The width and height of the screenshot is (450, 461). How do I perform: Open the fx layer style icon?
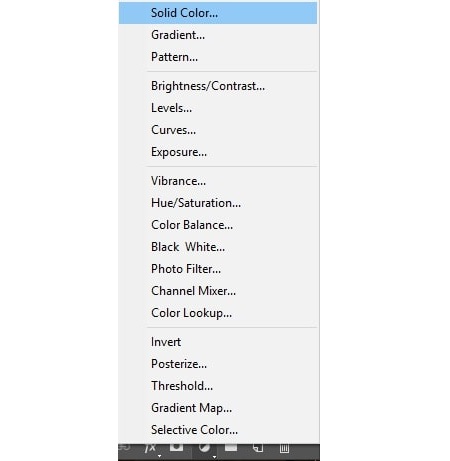pos(151,448)
